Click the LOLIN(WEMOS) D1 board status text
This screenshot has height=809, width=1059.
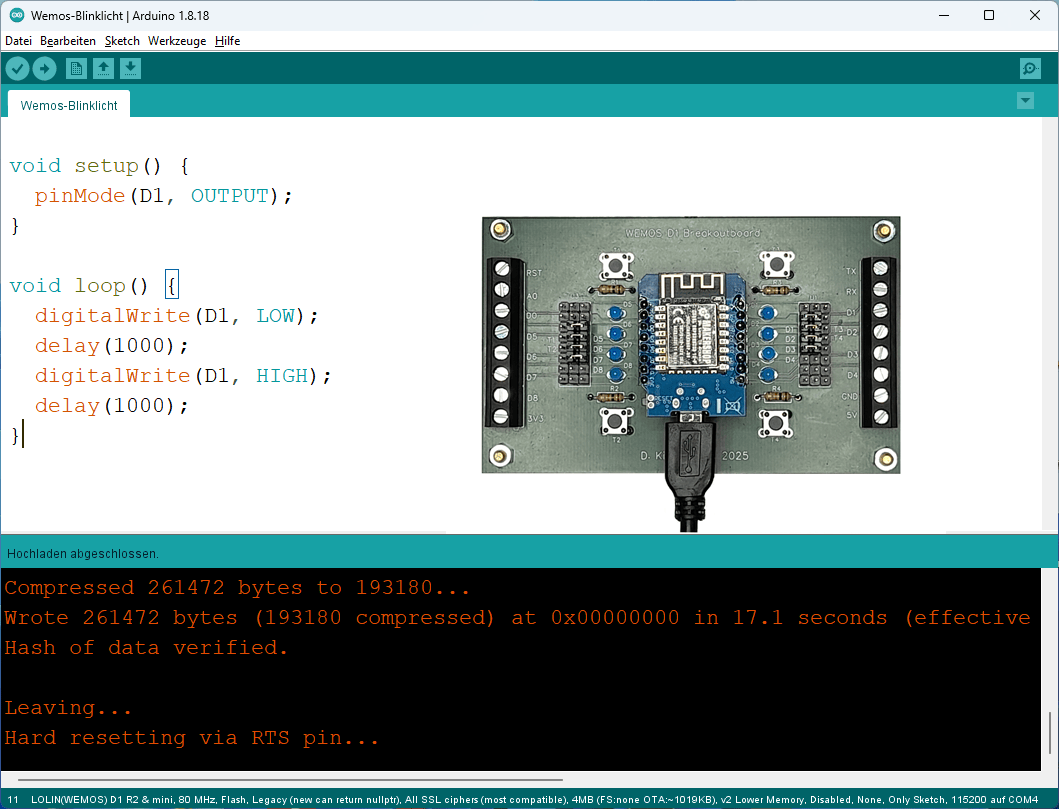click(x=534, y=800)
